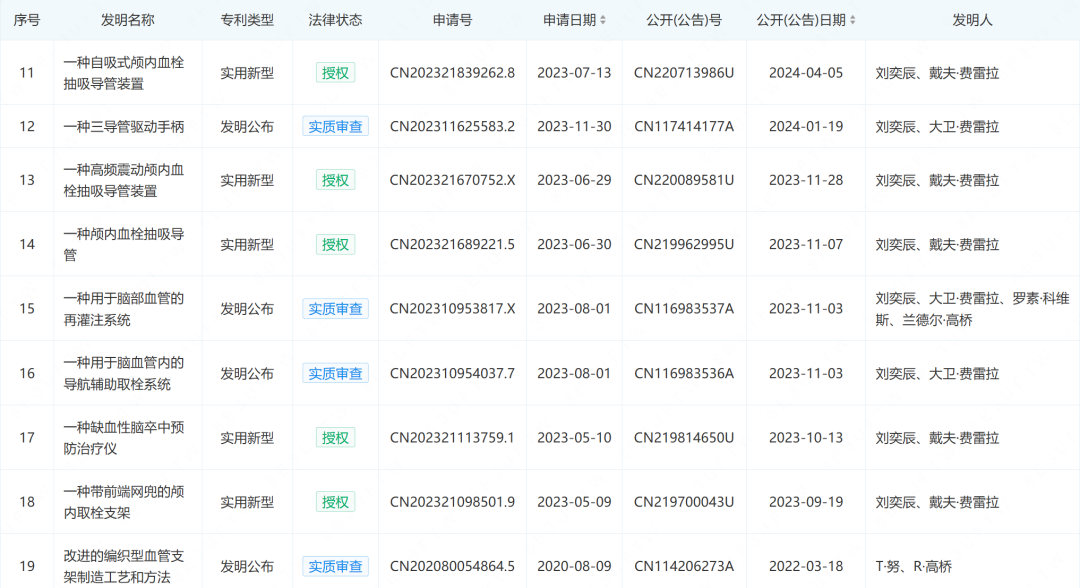Sort by 申请日期 using its sort arrows
This screenshot has width=1080, height=588.
(x=604, y=20)
